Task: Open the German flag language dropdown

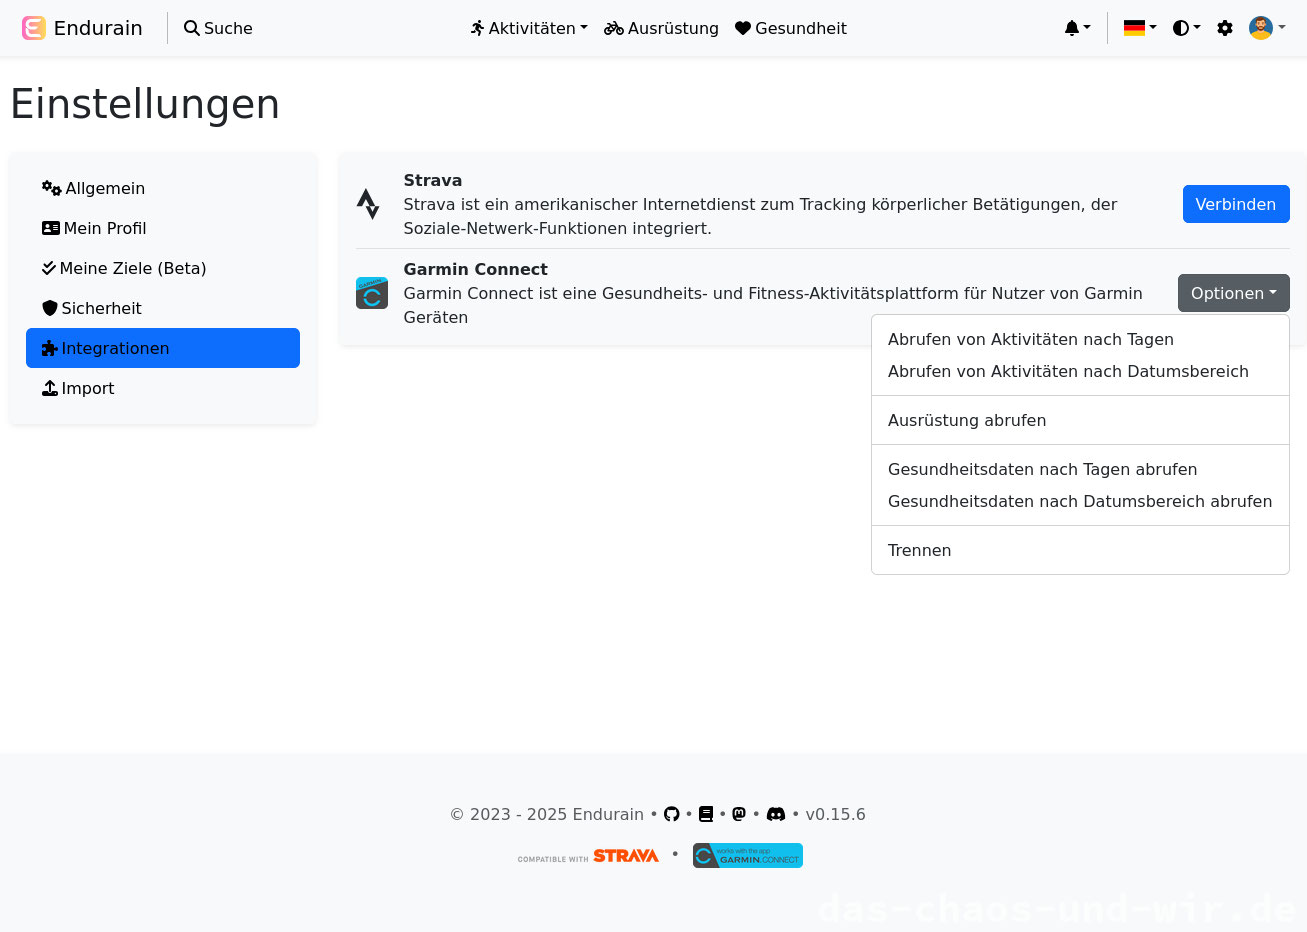Action: tap(1140, 28)
